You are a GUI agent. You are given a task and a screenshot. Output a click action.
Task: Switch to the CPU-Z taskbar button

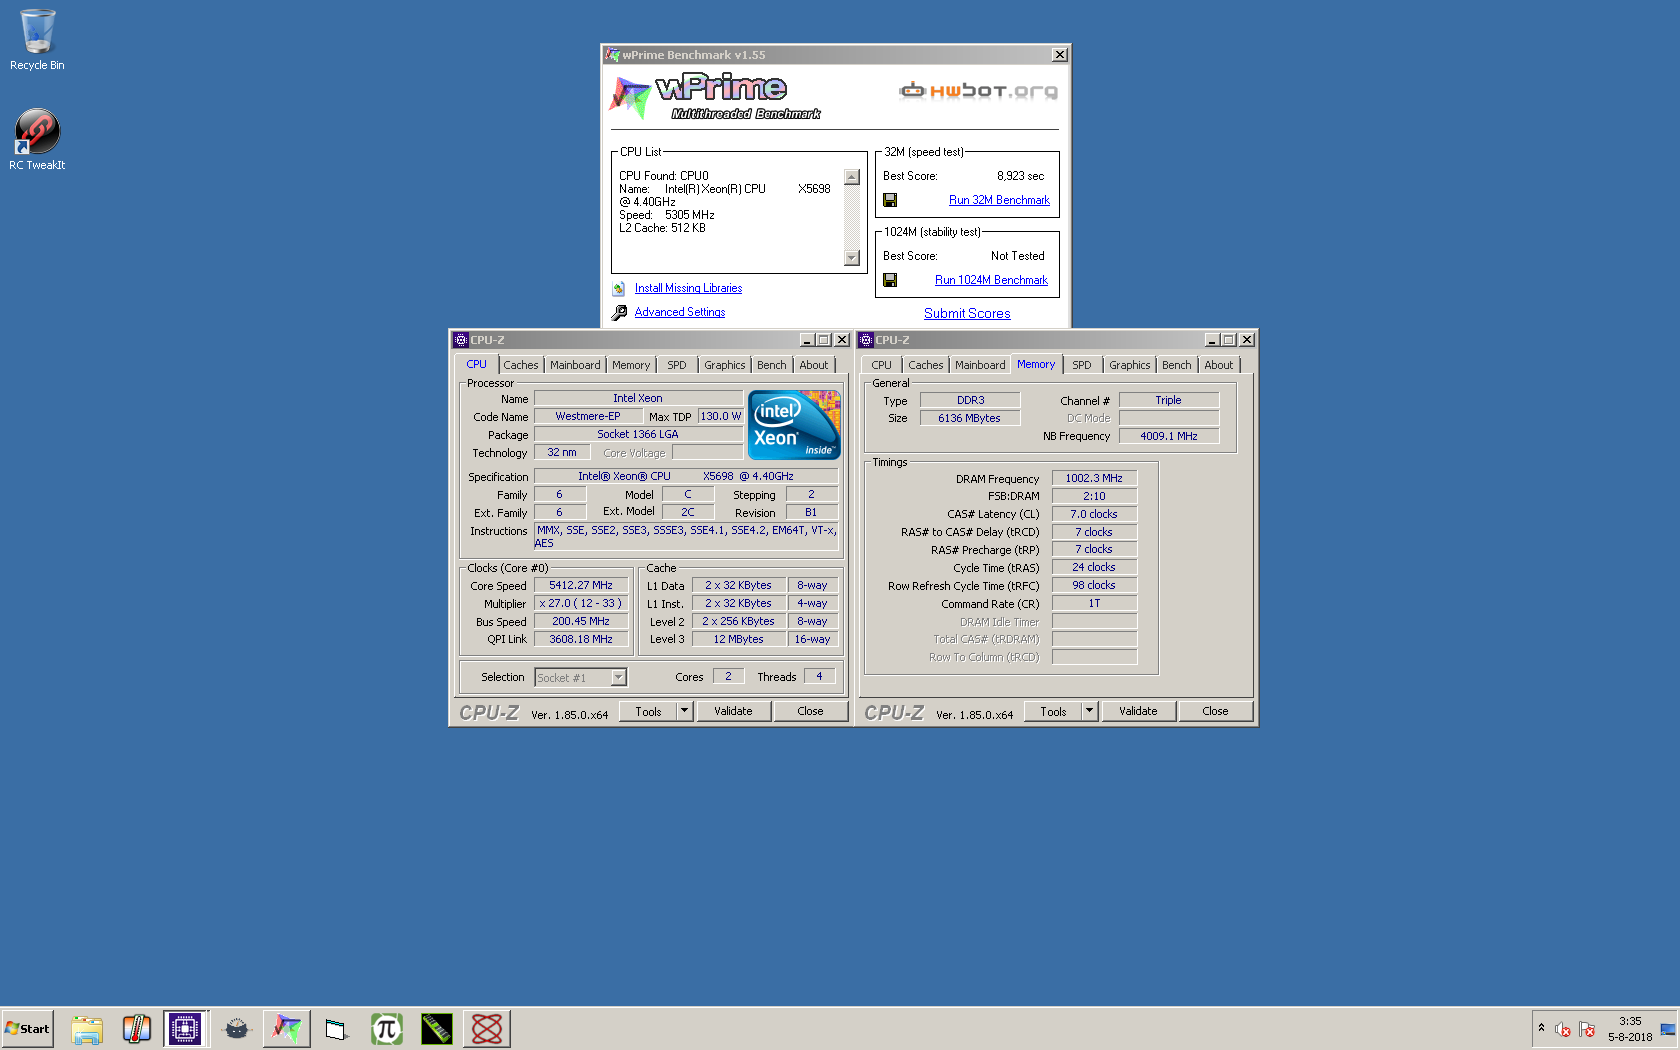pyautogui.click(x=186, y=1028)
